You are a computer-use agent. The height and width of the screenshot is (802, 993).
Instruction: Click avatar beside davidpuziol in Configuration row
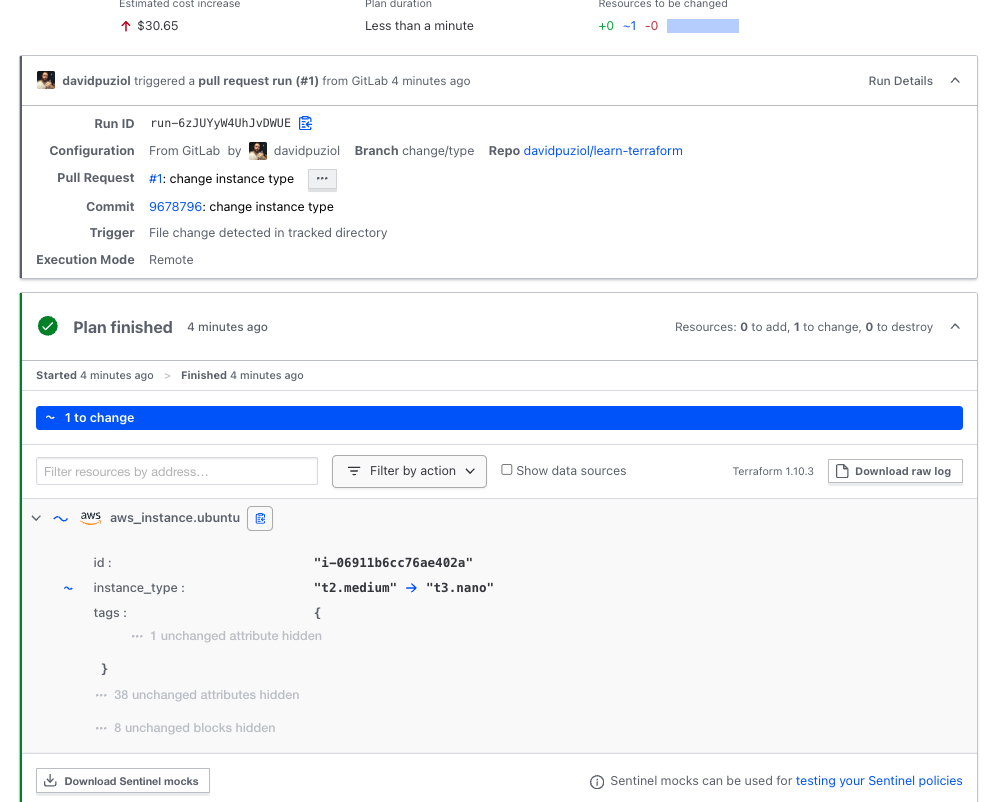258,151
